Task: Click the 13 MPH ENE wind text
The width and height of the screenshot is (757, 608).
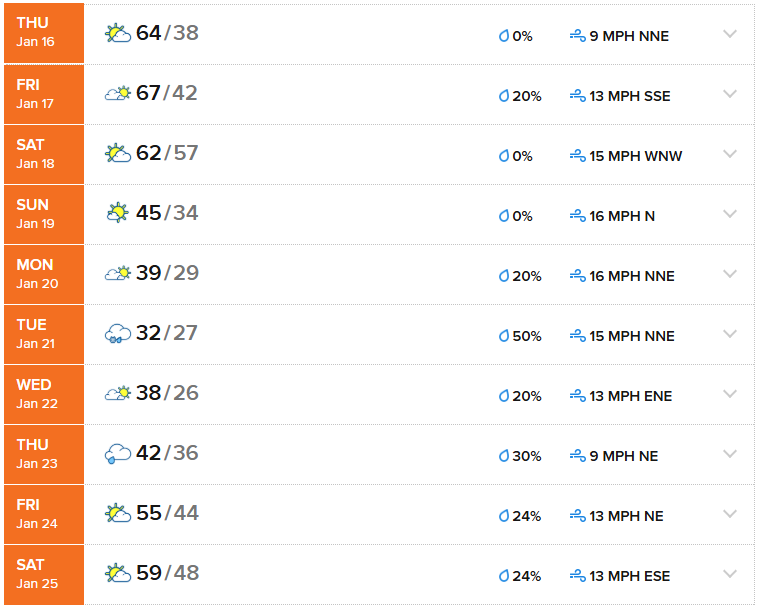Action: coord(631,396)
